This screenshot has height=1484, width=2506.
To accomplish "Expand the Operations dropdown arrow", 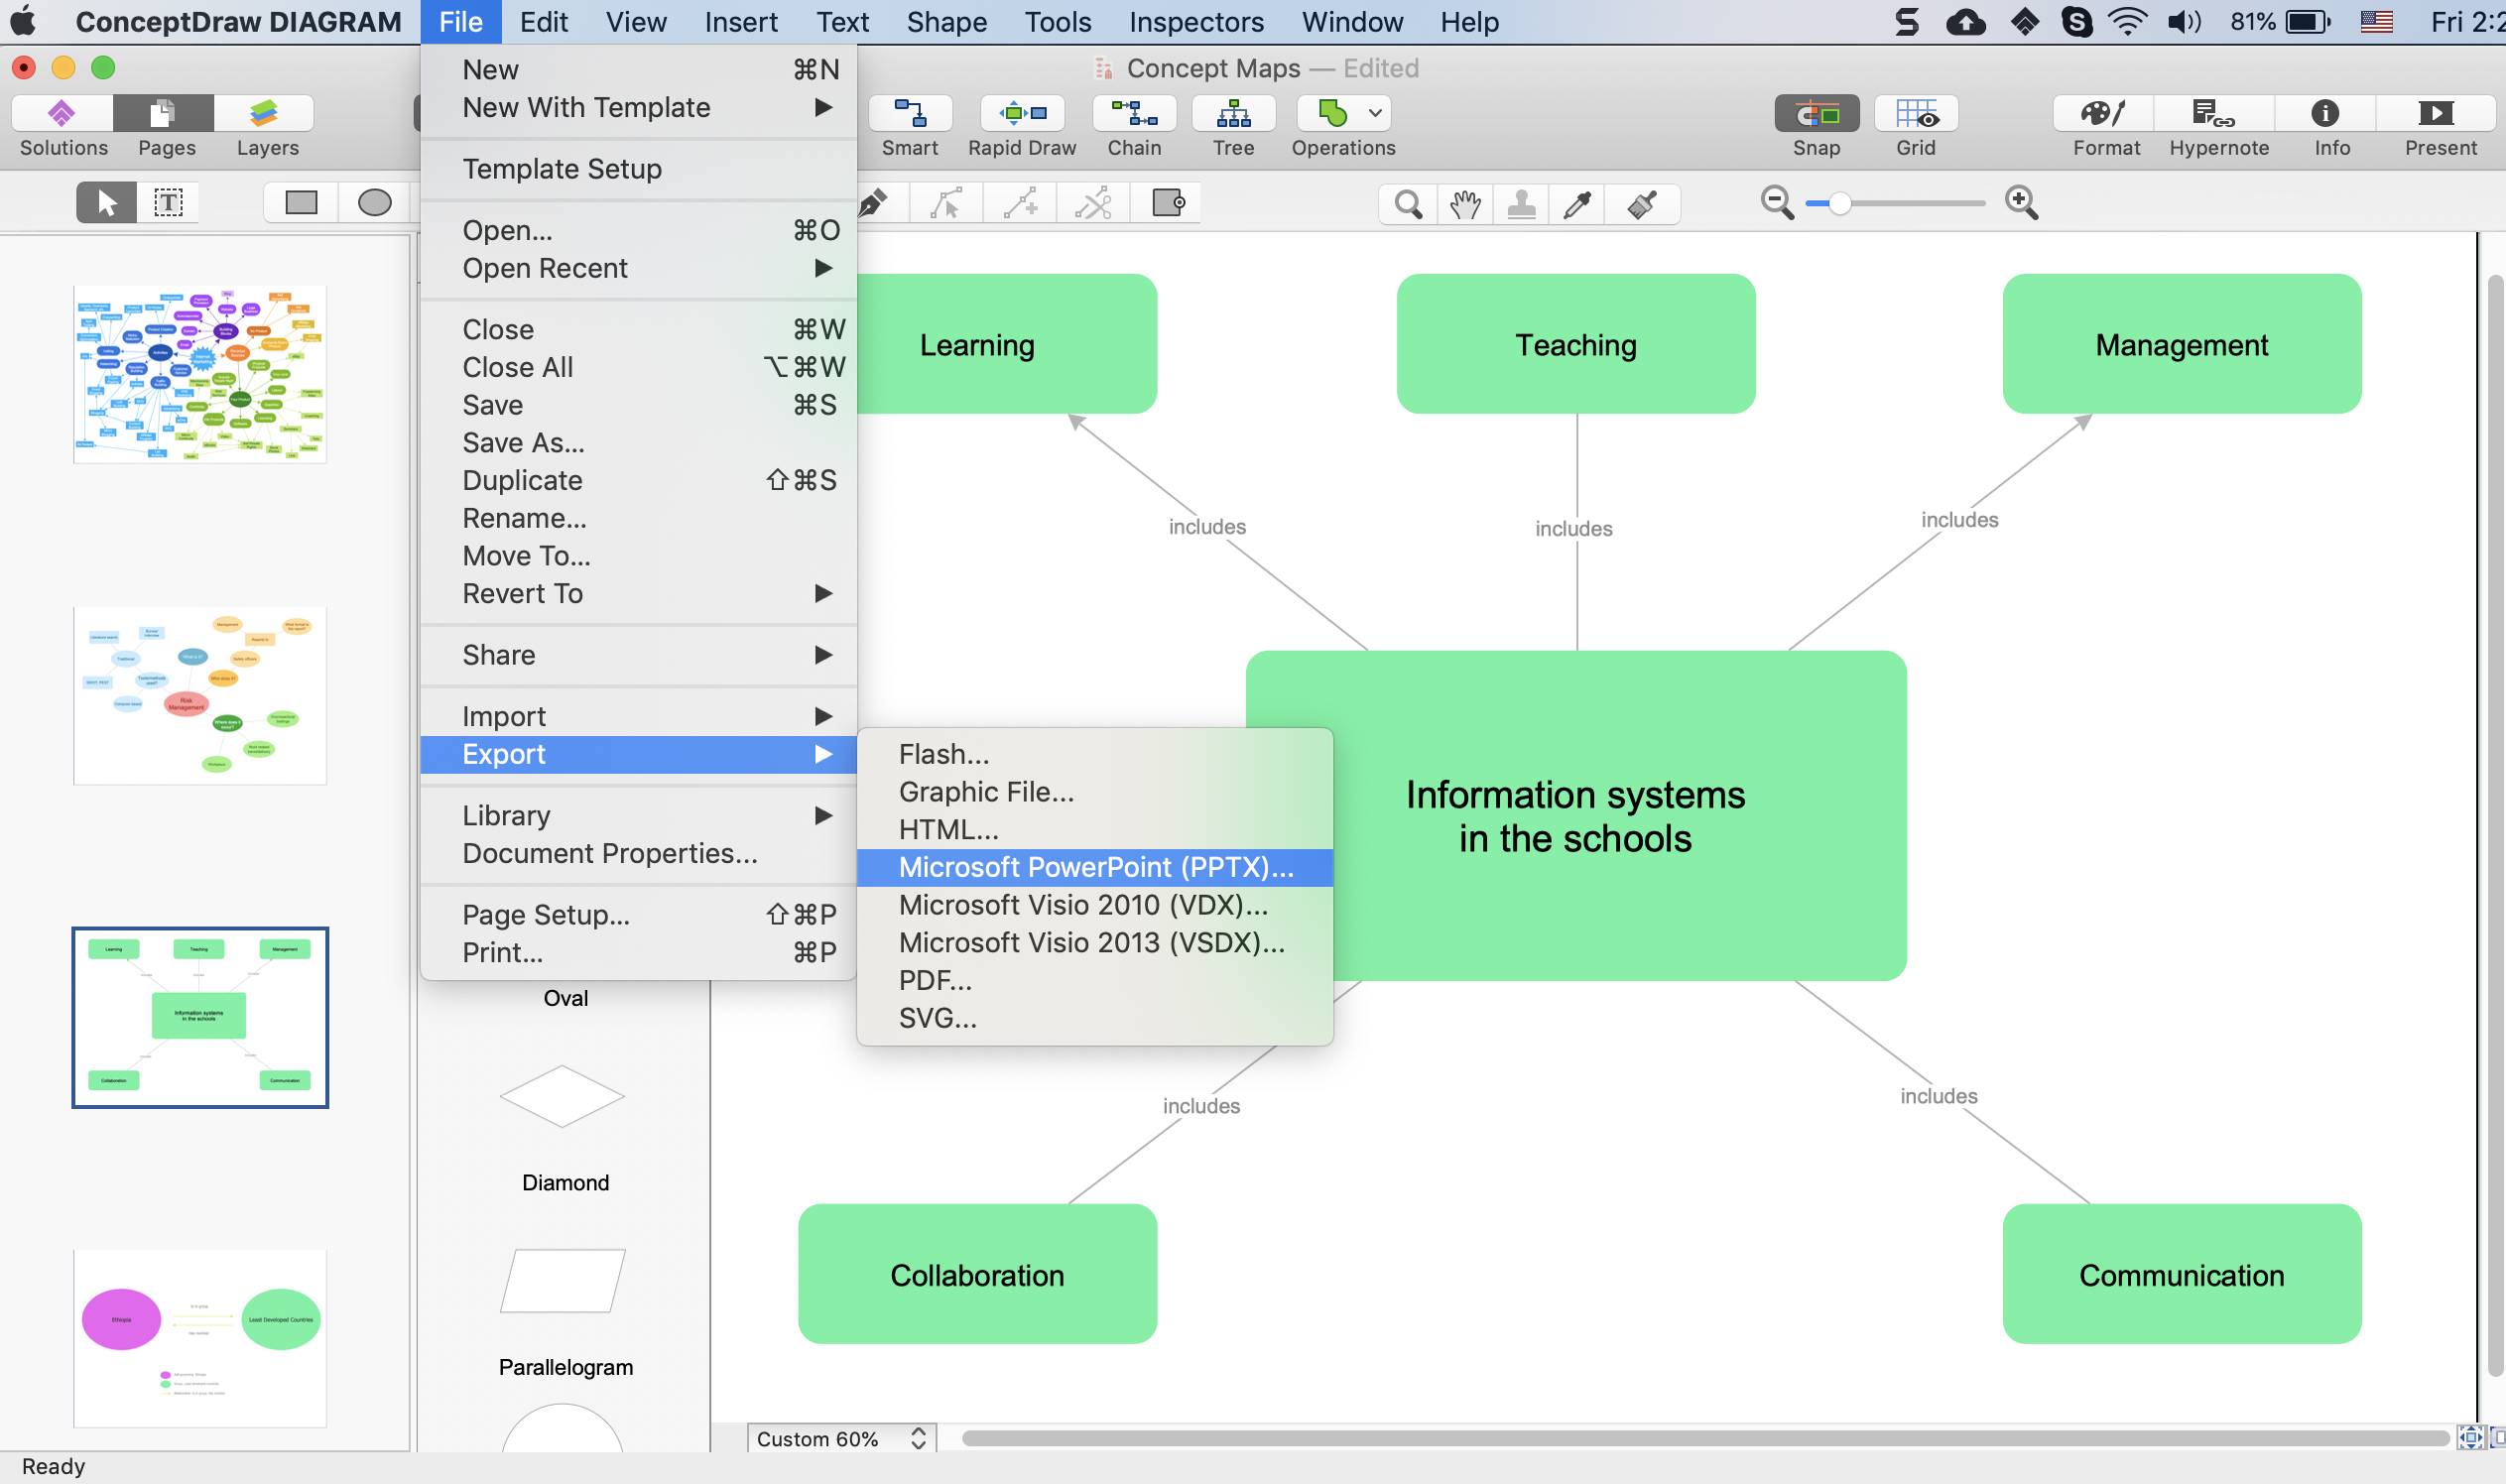I will click(x=1375, y=113).
